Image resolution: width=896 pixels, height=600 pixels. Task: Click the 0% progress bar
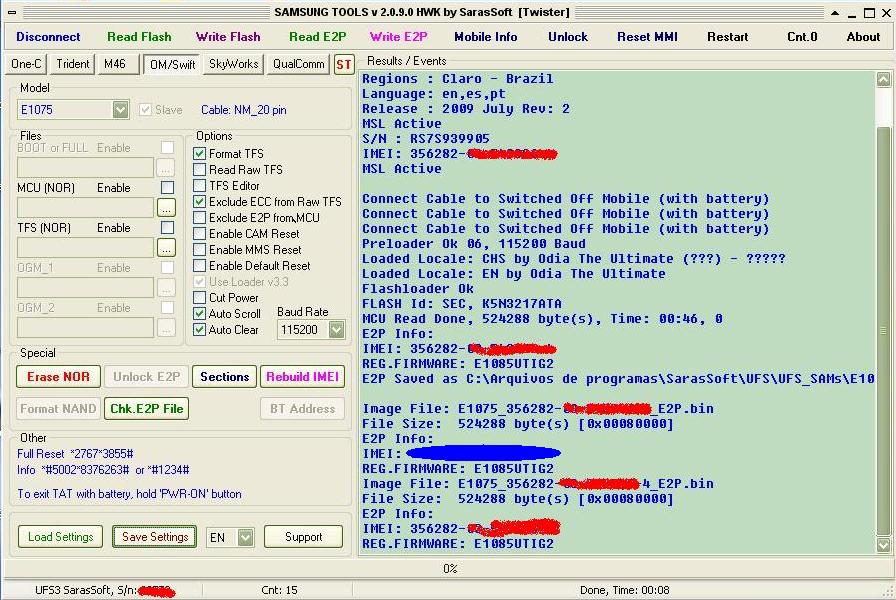449,569
